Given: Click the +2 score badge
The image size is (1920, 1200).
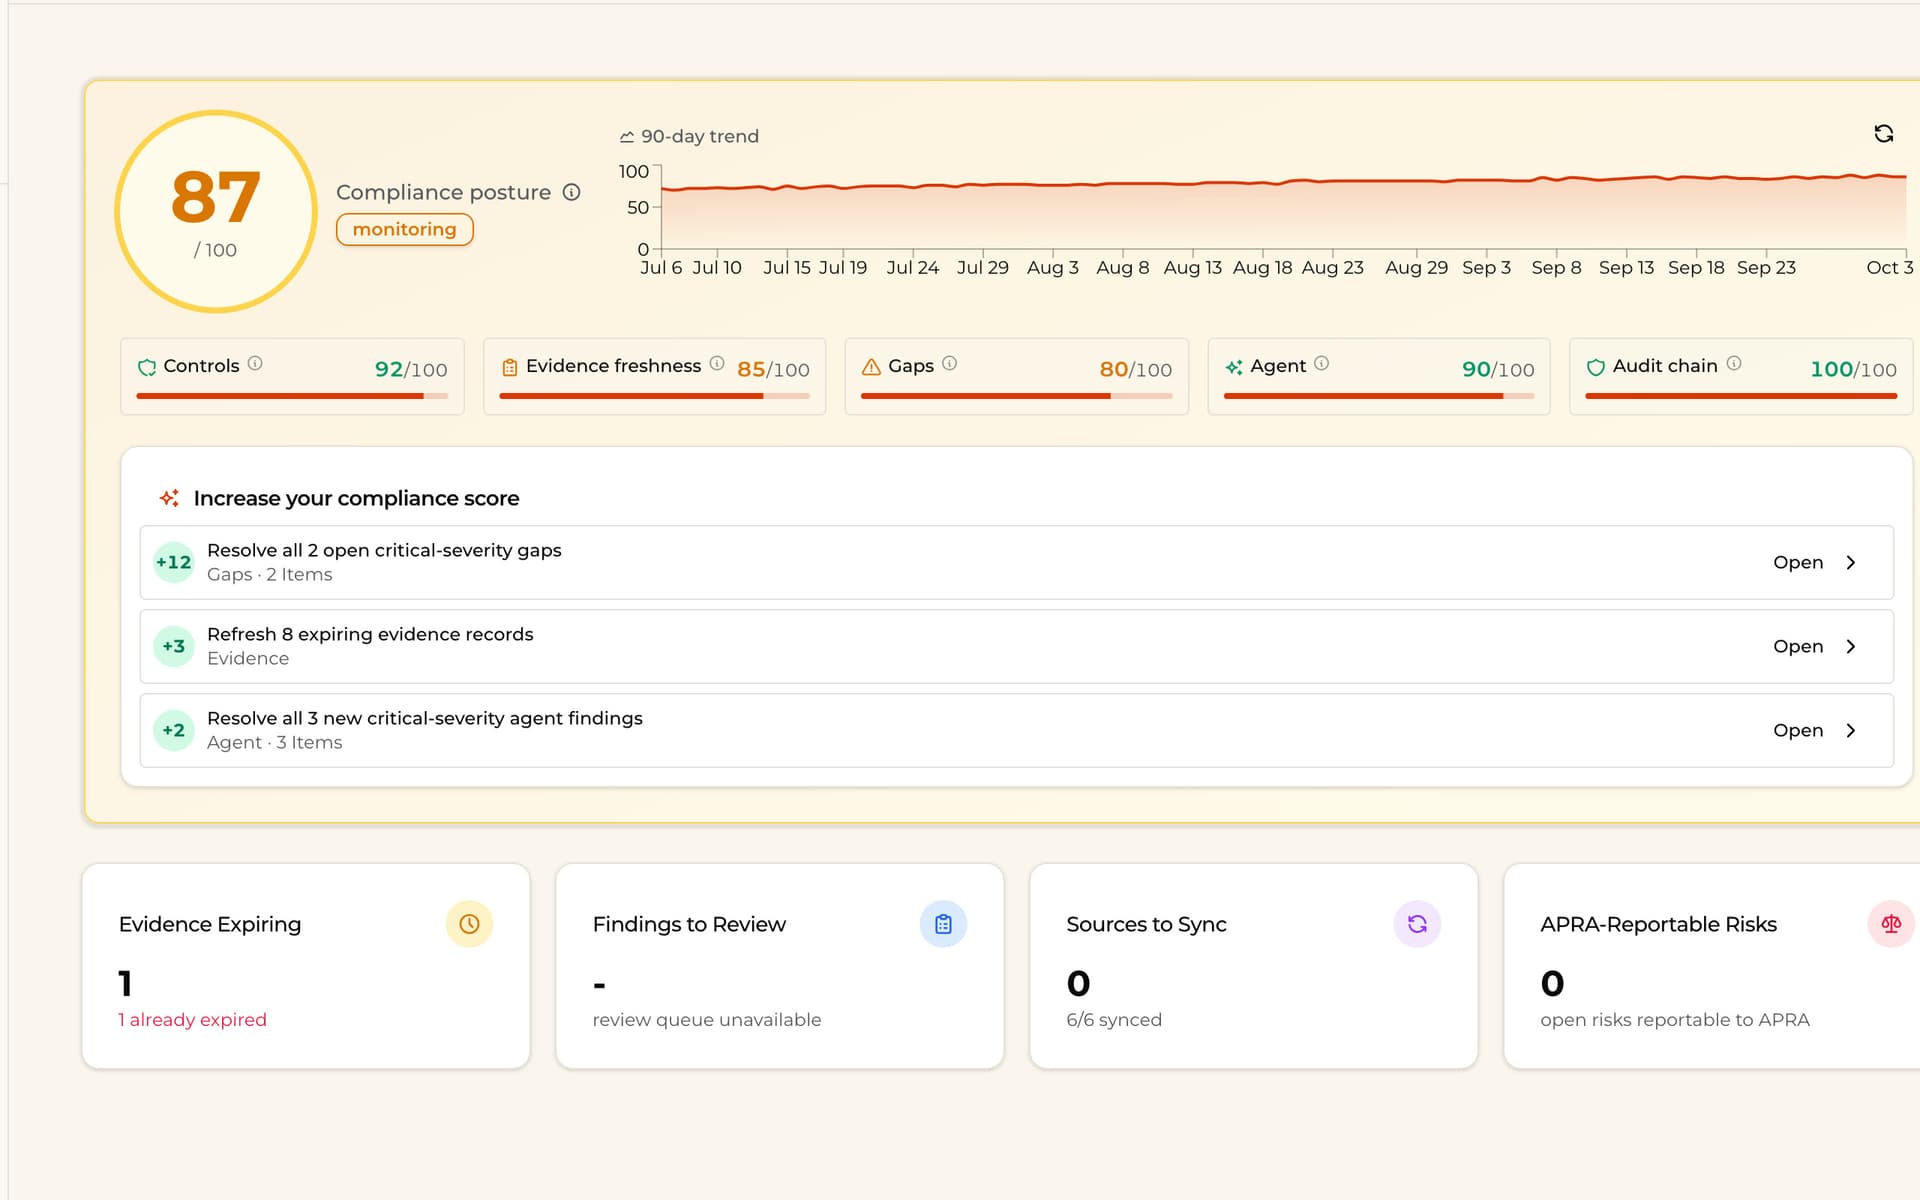Looking at the screenshot, I should click(173, 730).
